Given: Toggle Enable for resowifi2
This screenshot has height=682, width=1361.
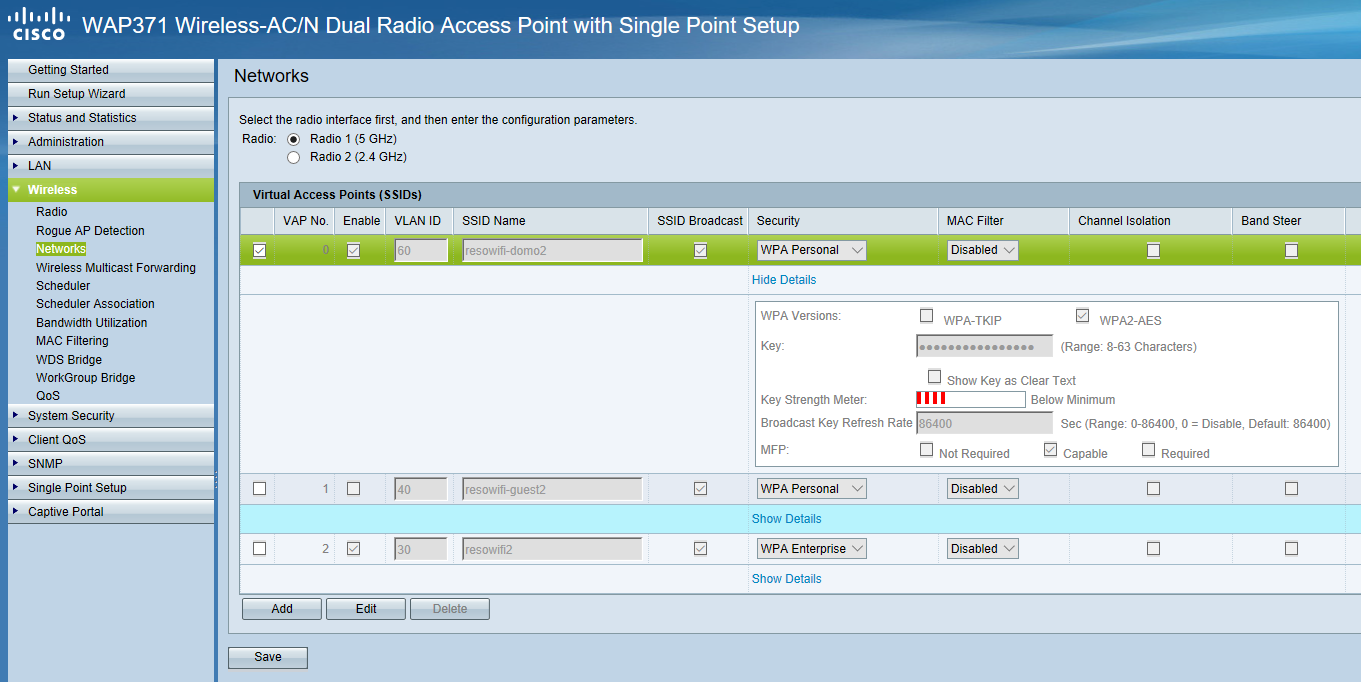Looking at the screenshot, I should [353, 549].
